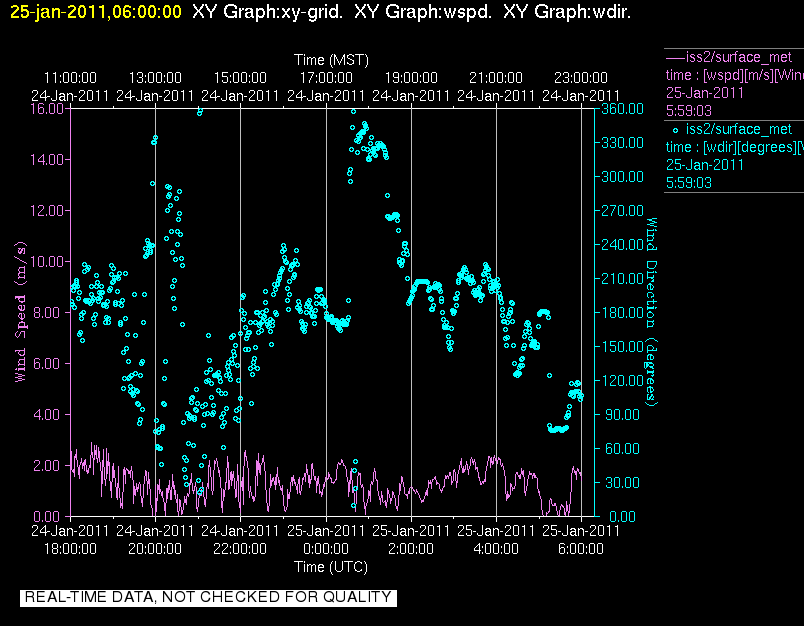The width and height of the screenshot is (804, 626).
Task: Click the yellow 25-jan-2011,06:00:00 timestamp
Action: [x=95, y=11]
